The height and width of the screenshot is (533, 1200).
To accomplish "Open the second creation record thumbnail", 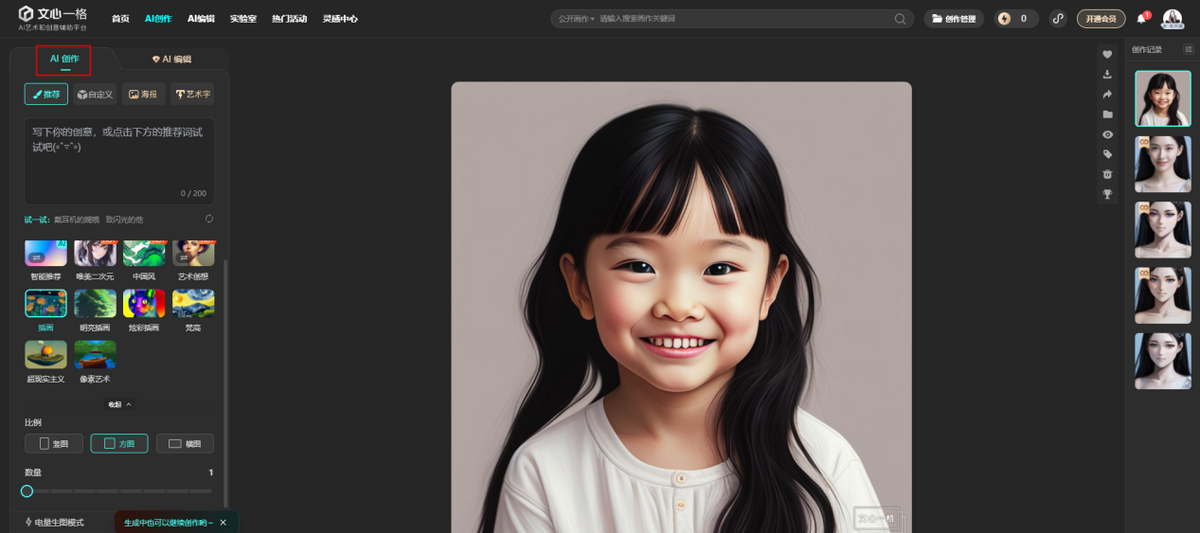I will click(x=1163, y=164).
